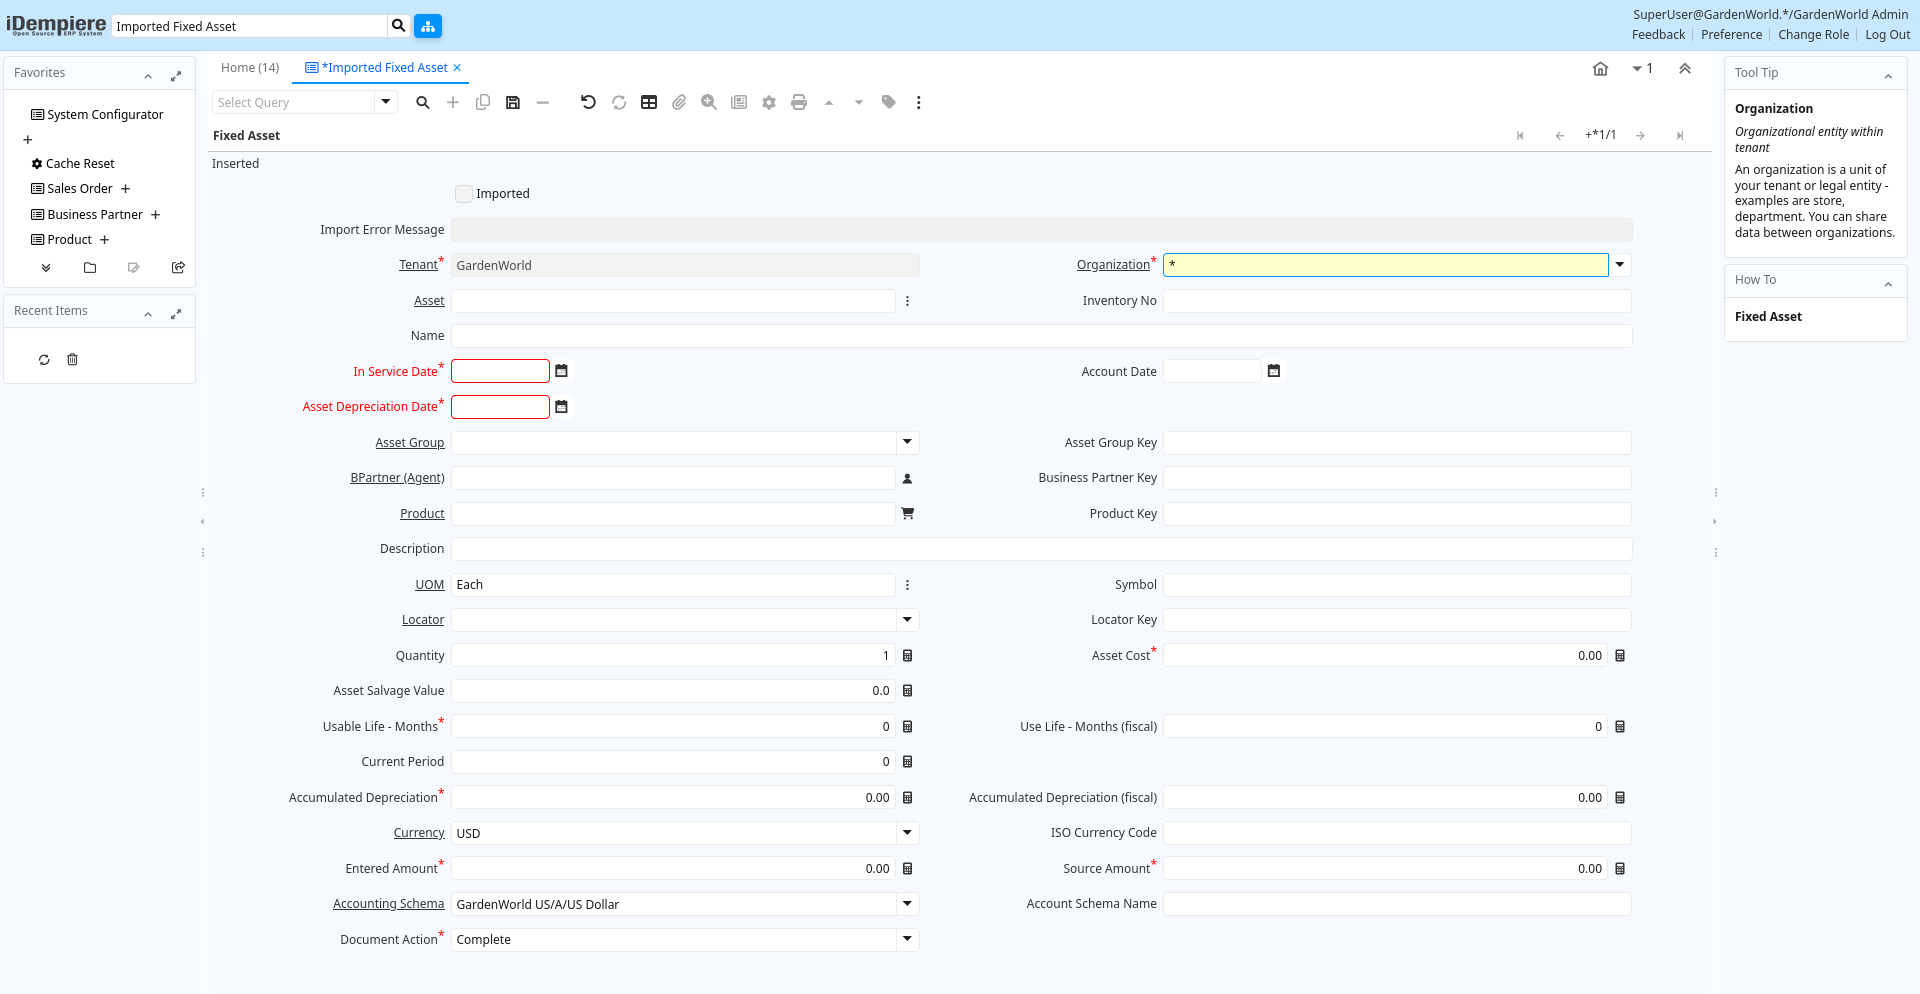Toggle grid view in toolbar
This screenshot has height=994, width=1920.
pos(649,102)
